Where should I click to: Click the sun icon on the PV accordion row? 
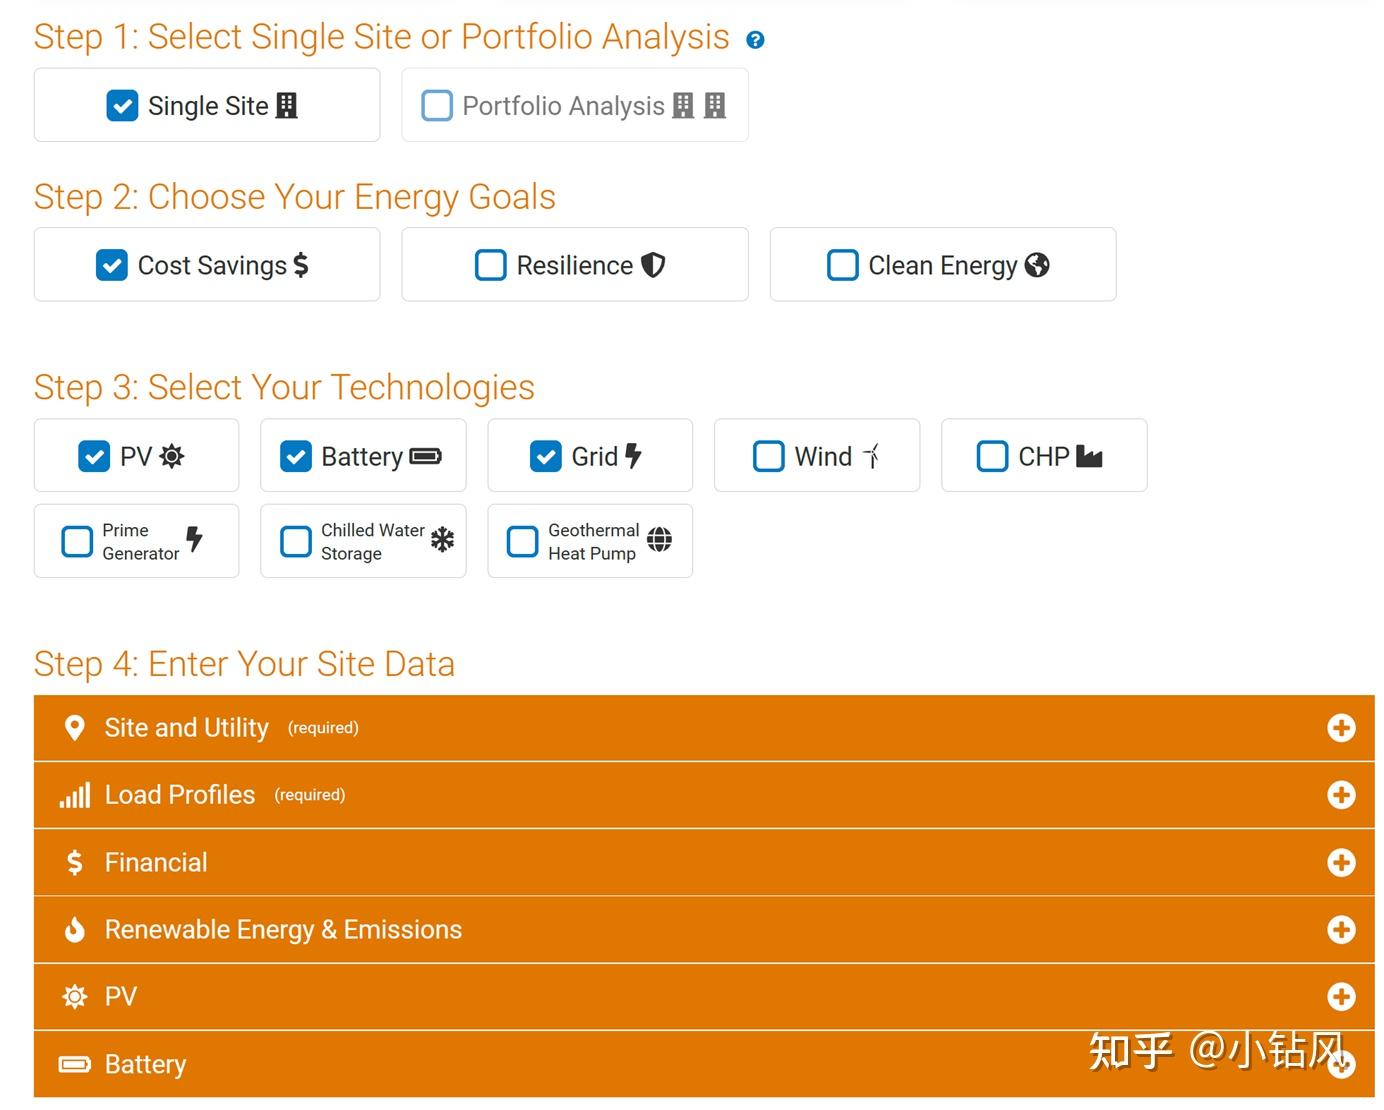[74, 997]
